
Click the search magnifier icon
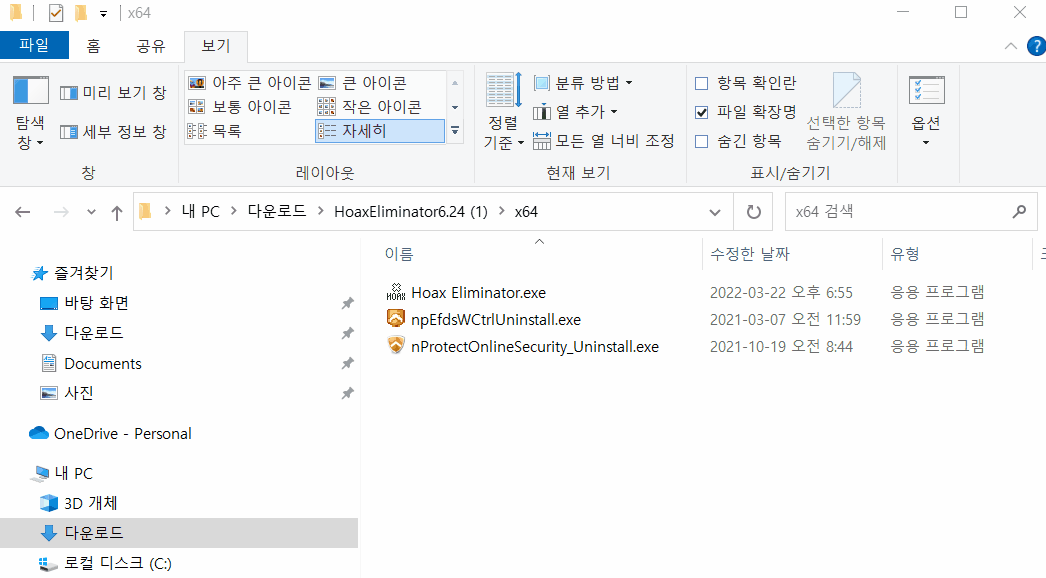[x=1019, y=212]
